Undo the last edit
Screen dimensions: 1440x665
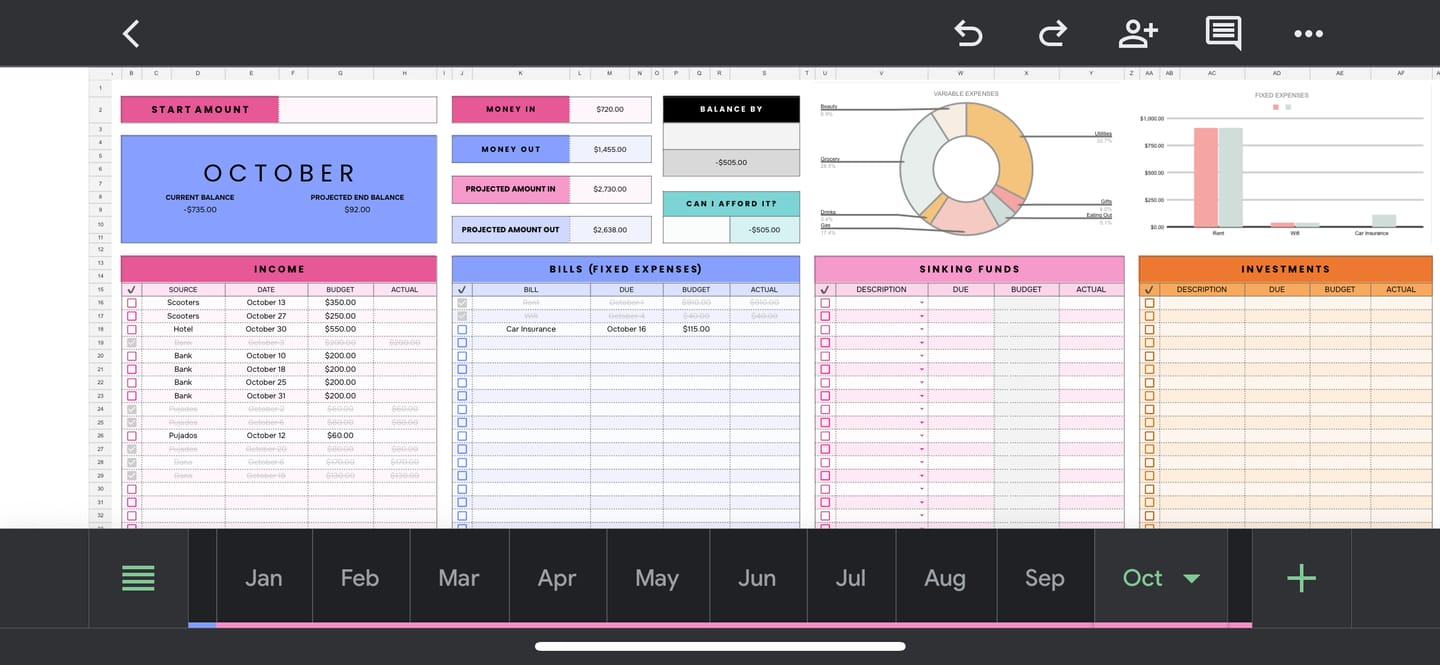click(968, 33)
